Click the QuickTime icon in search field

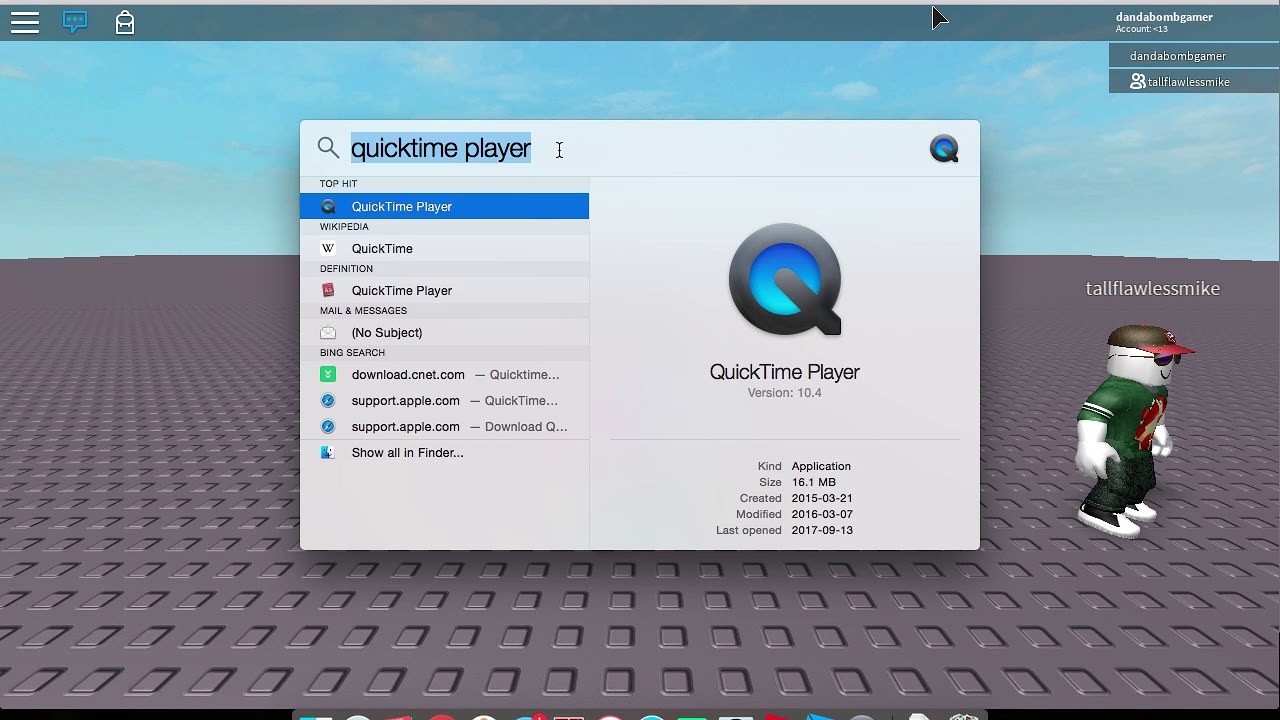(944, 149)
